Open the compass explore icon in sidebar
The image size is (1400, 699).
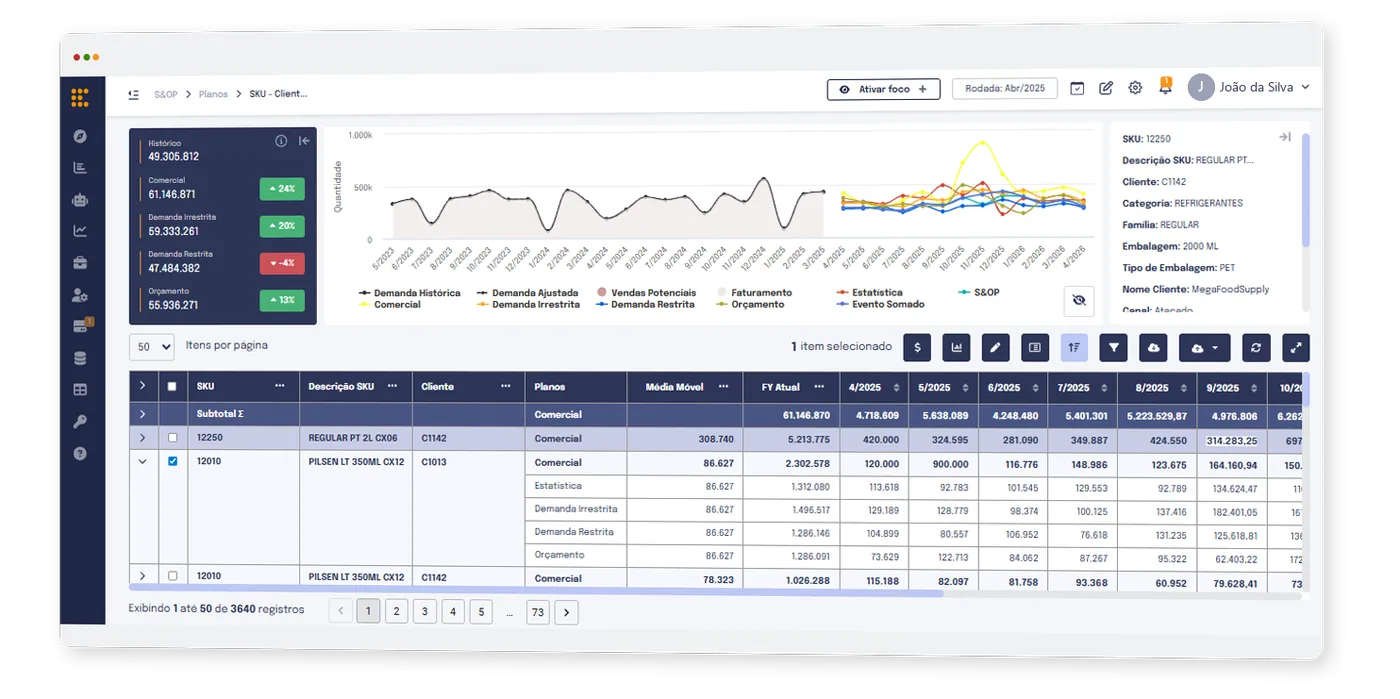pyautogui.click(x=80, y=136)
